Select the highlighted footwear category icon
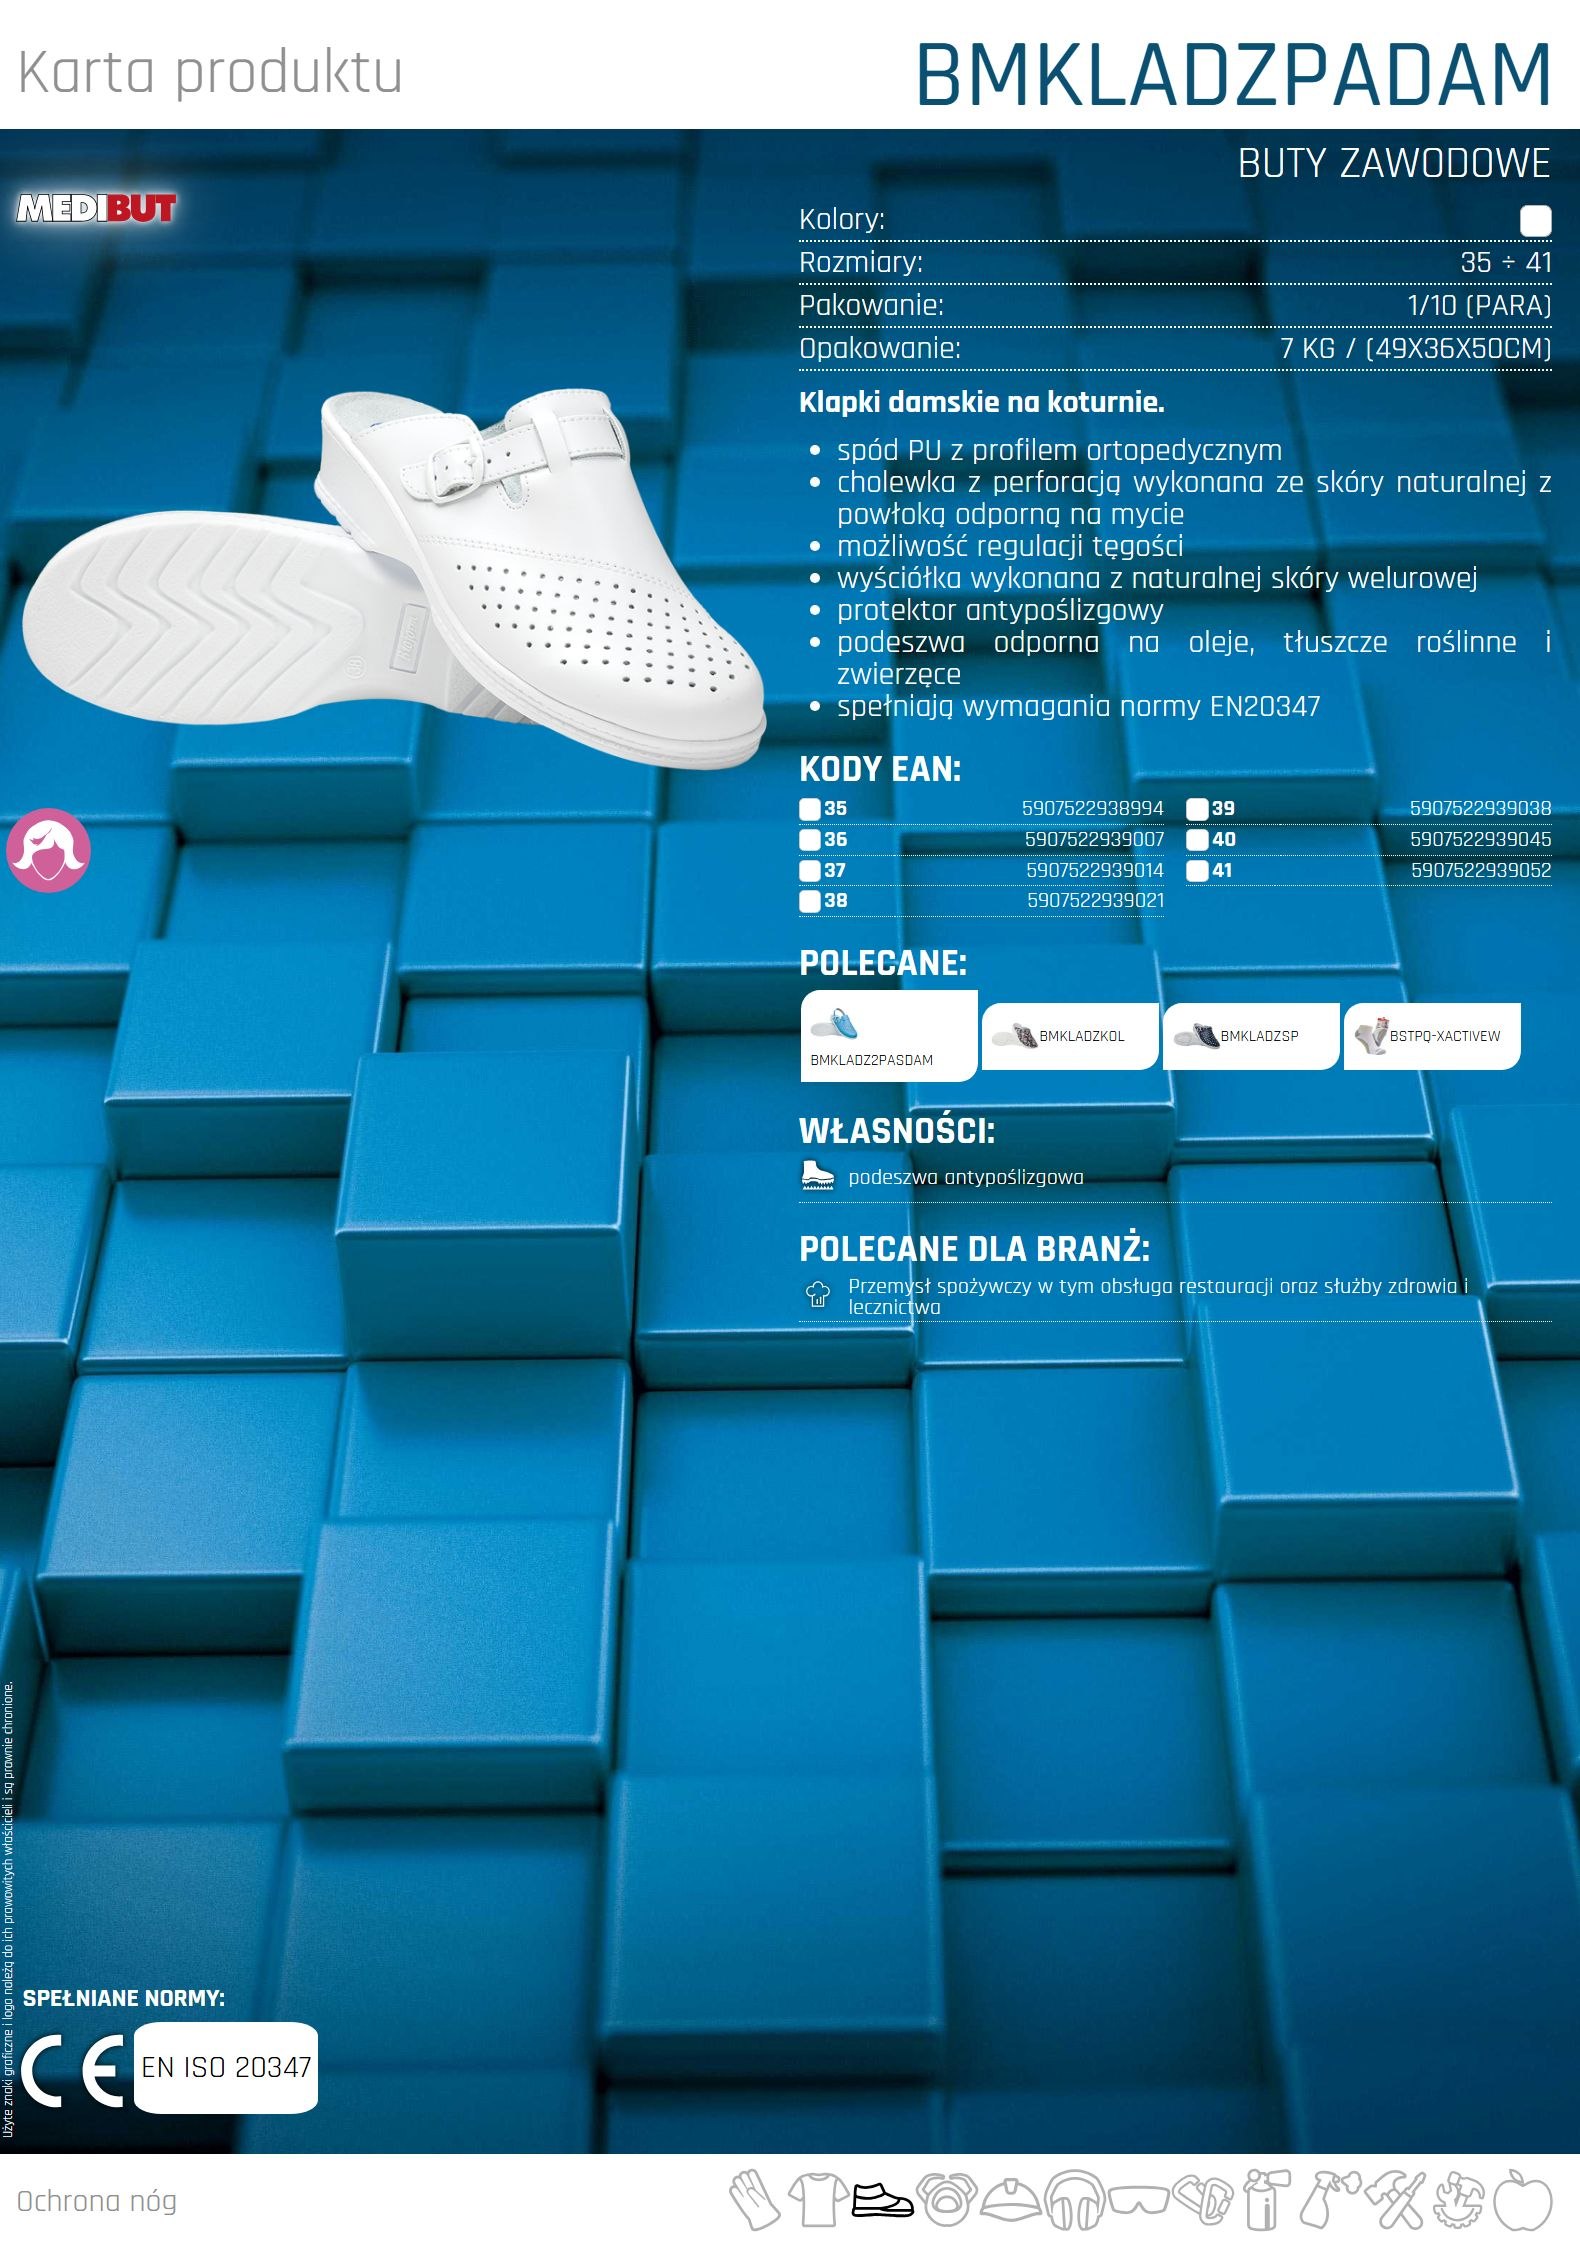The image size is (1580, 2260). (x=882, y=2200)
